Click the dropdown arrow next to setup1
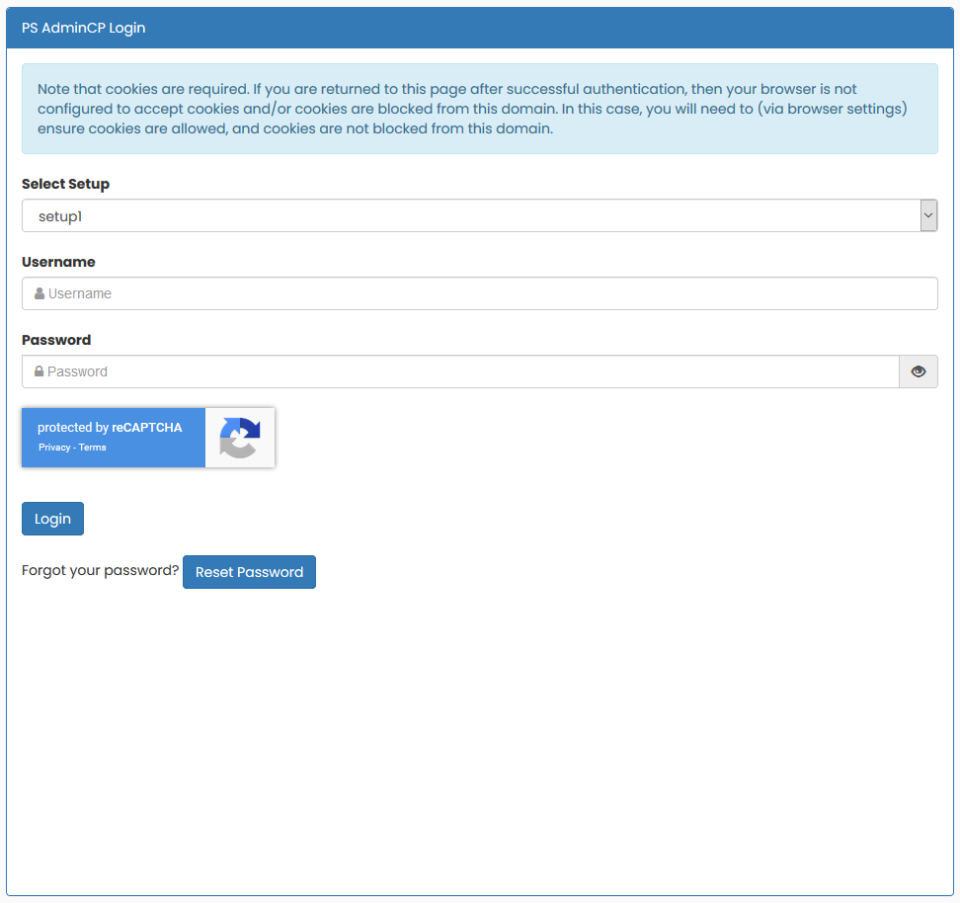 point(927,215)
